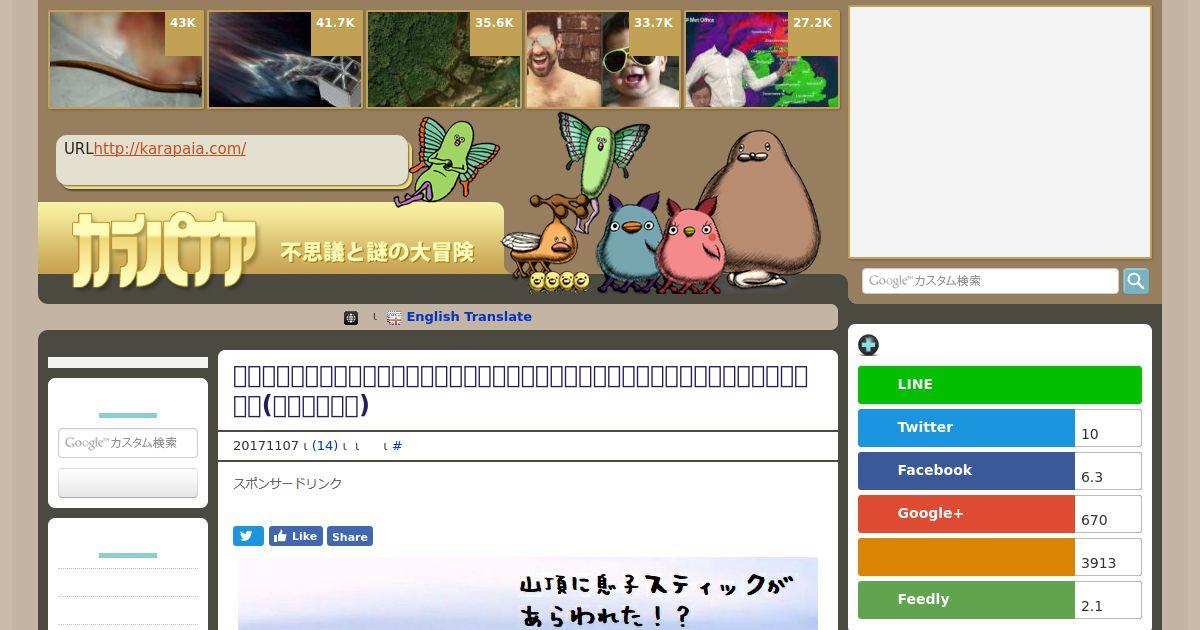Click the left sidebar search submit button
This screenshot has width=1200, height=630.
[x=128, y=482]
